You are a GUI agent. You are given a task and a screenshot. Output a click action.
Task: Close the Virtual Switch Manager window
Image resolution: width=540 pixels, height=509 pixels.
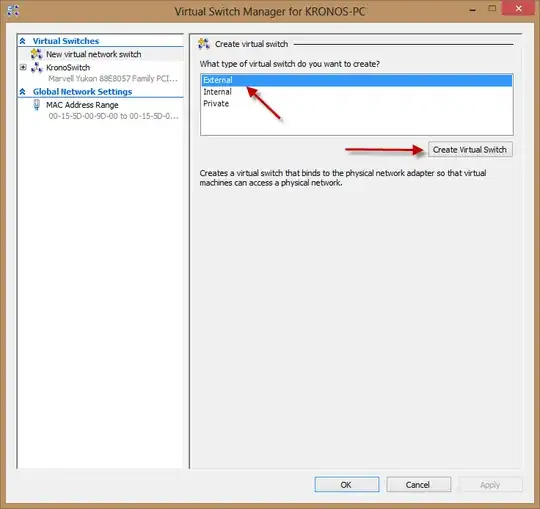click(x=519, y=8)
